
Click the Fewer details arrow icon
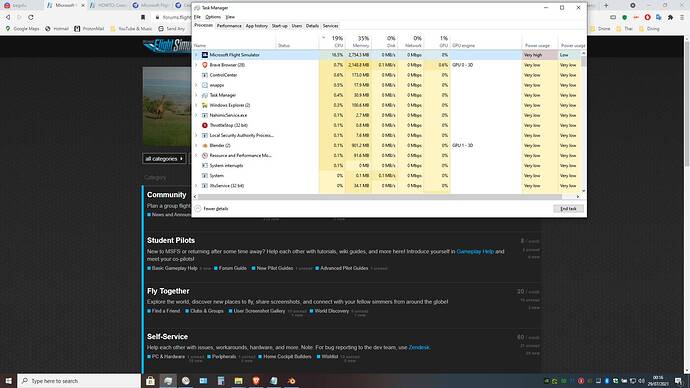click(x=198, y=209)
